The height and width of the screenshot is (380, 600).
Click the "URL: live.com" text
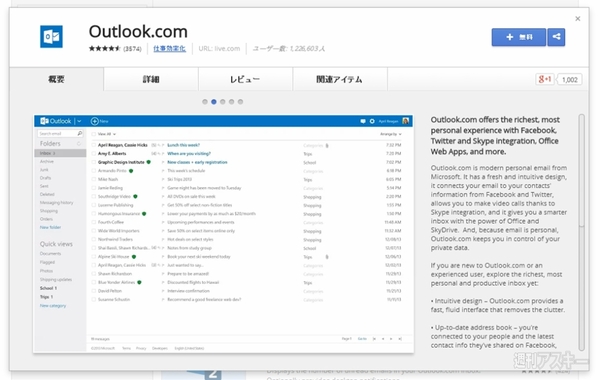coord(219,49)
